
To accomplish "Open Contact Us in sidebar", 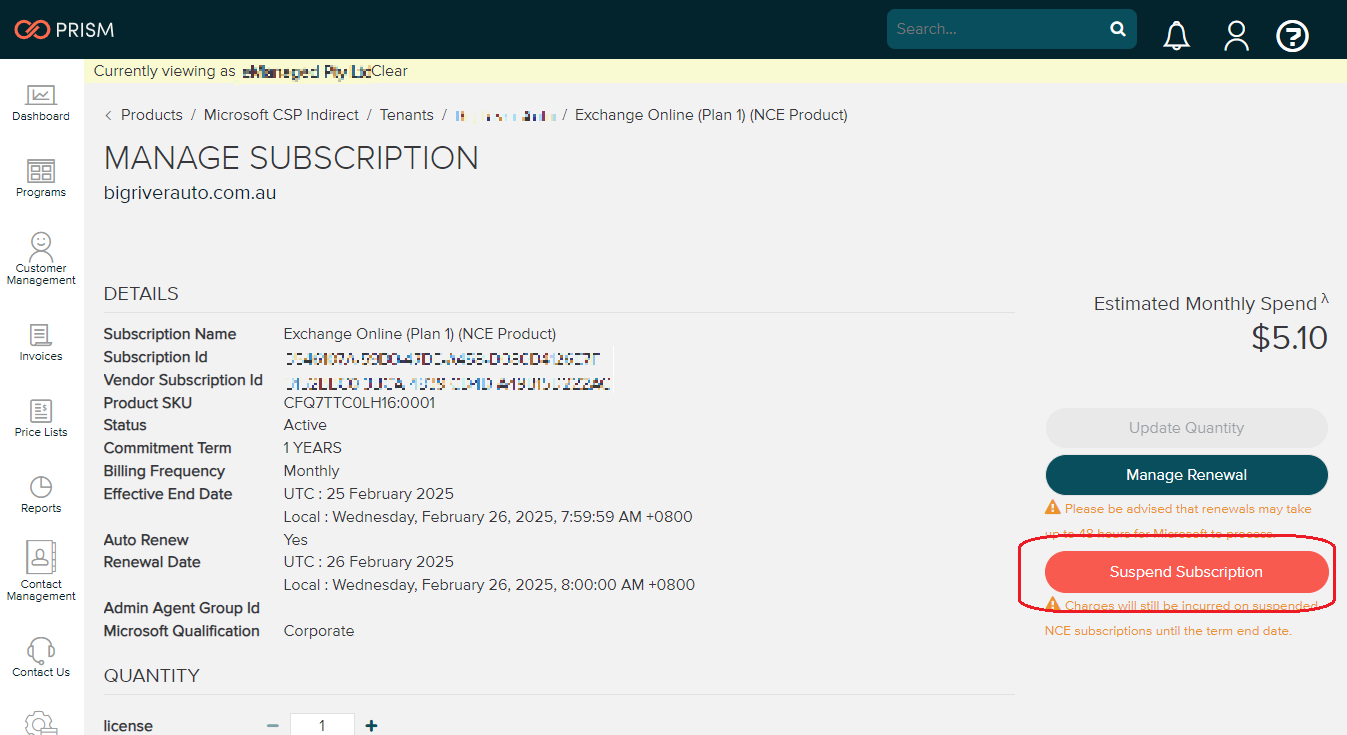I will [41, 657].
